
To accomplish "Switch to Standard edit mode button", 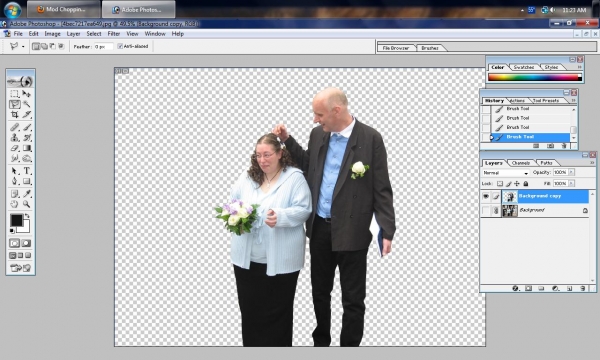I will click(x=15, y=243).
